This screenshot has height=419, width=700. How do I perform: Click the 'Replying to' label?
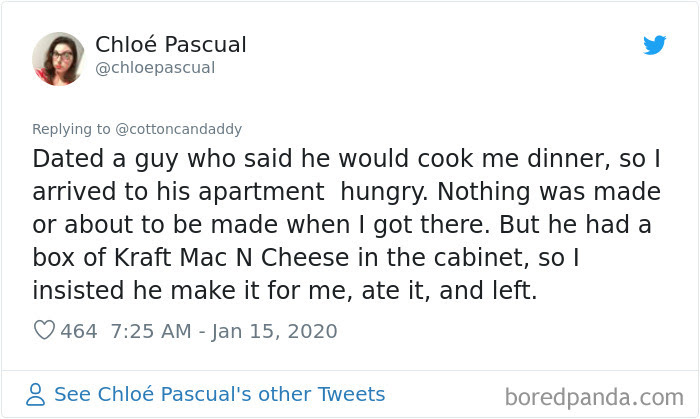click(x=71, y=129)
